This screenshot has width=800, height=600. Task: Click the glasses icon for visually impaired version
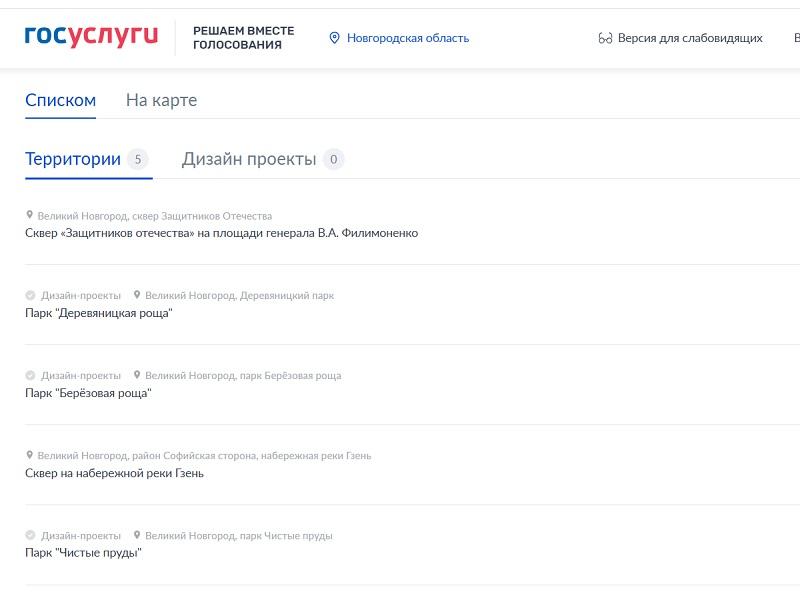[x=605, y=38]
